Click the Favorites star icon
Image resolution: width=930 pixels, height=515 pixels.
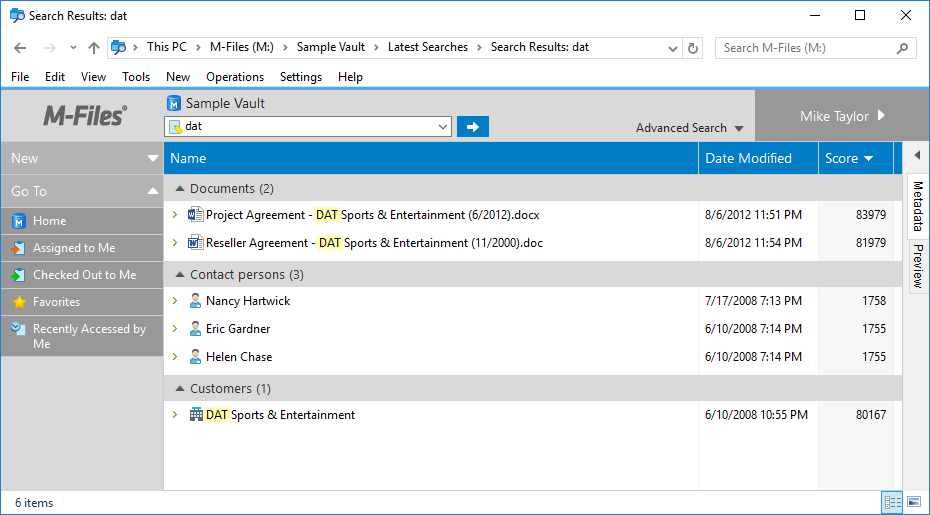(x=19, y=302)
